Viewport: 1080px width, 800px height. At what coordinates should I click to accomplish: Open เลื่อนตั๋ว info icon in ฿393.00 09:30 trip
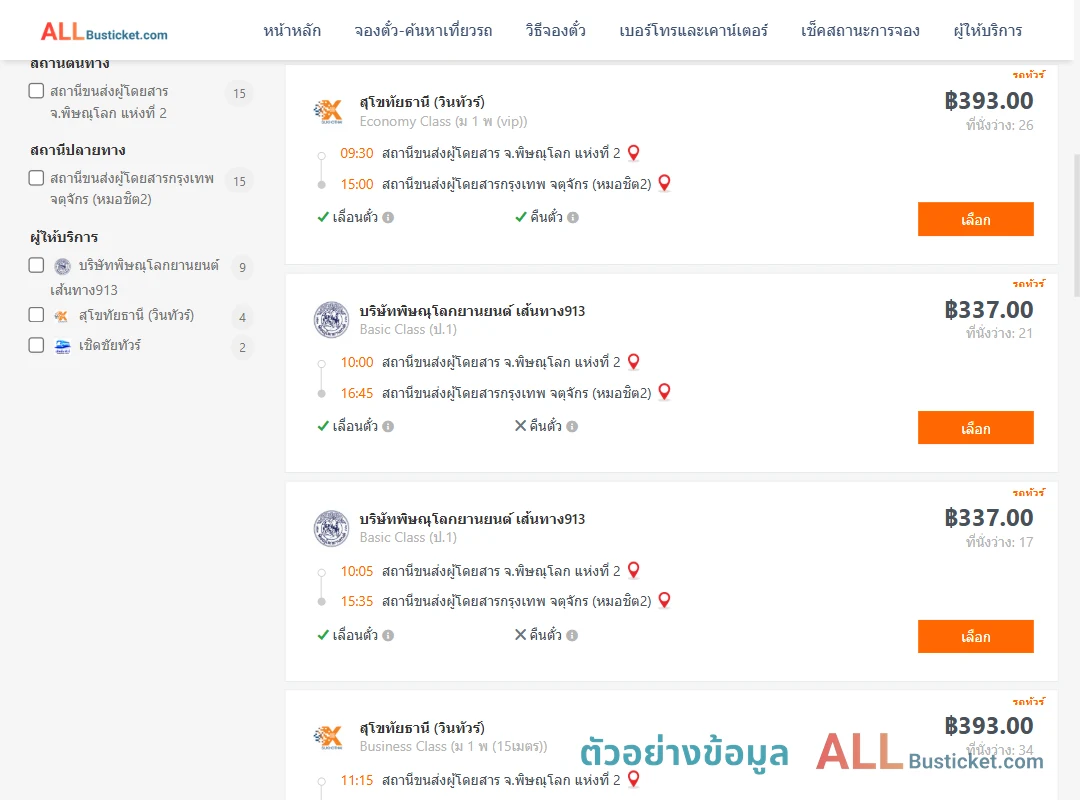click(x=388, y=218)
